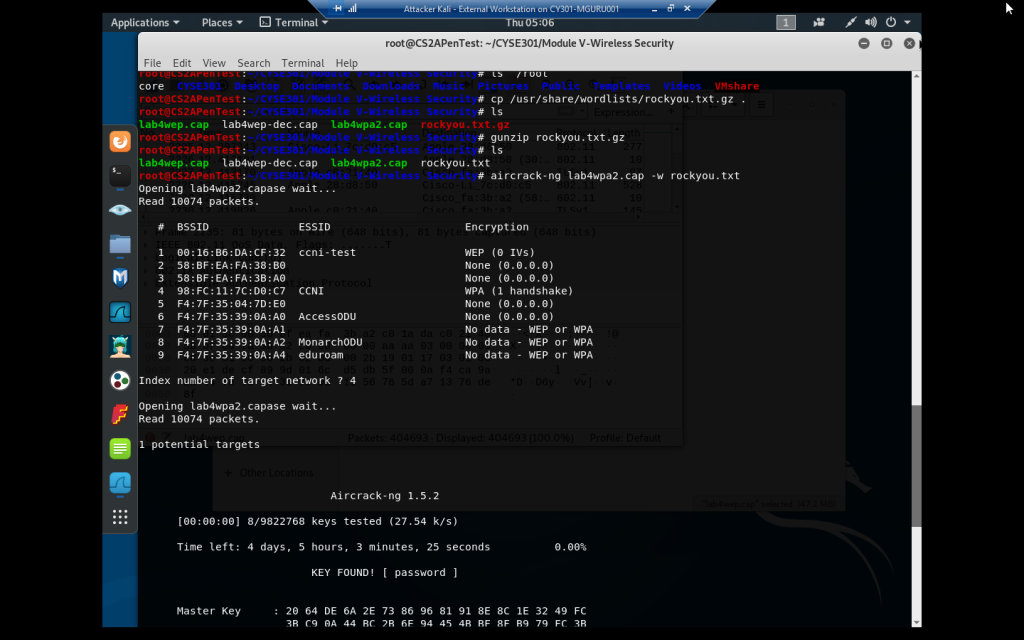Screen dimensions: 1024x640
Task: Click the AccessODU ESSID text
Action: (x=327, y=317)
